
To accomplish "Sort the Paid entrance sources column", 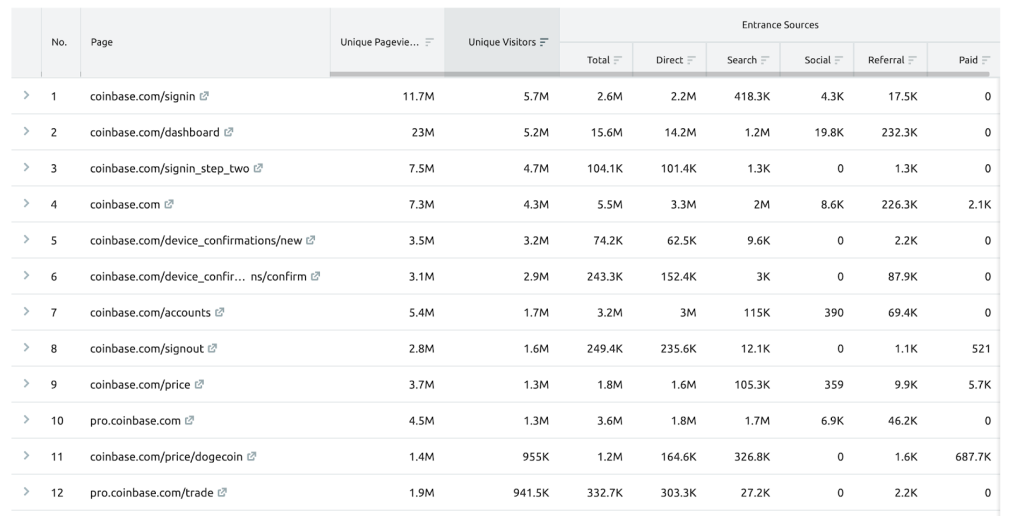I will click(x=986, y=60).
